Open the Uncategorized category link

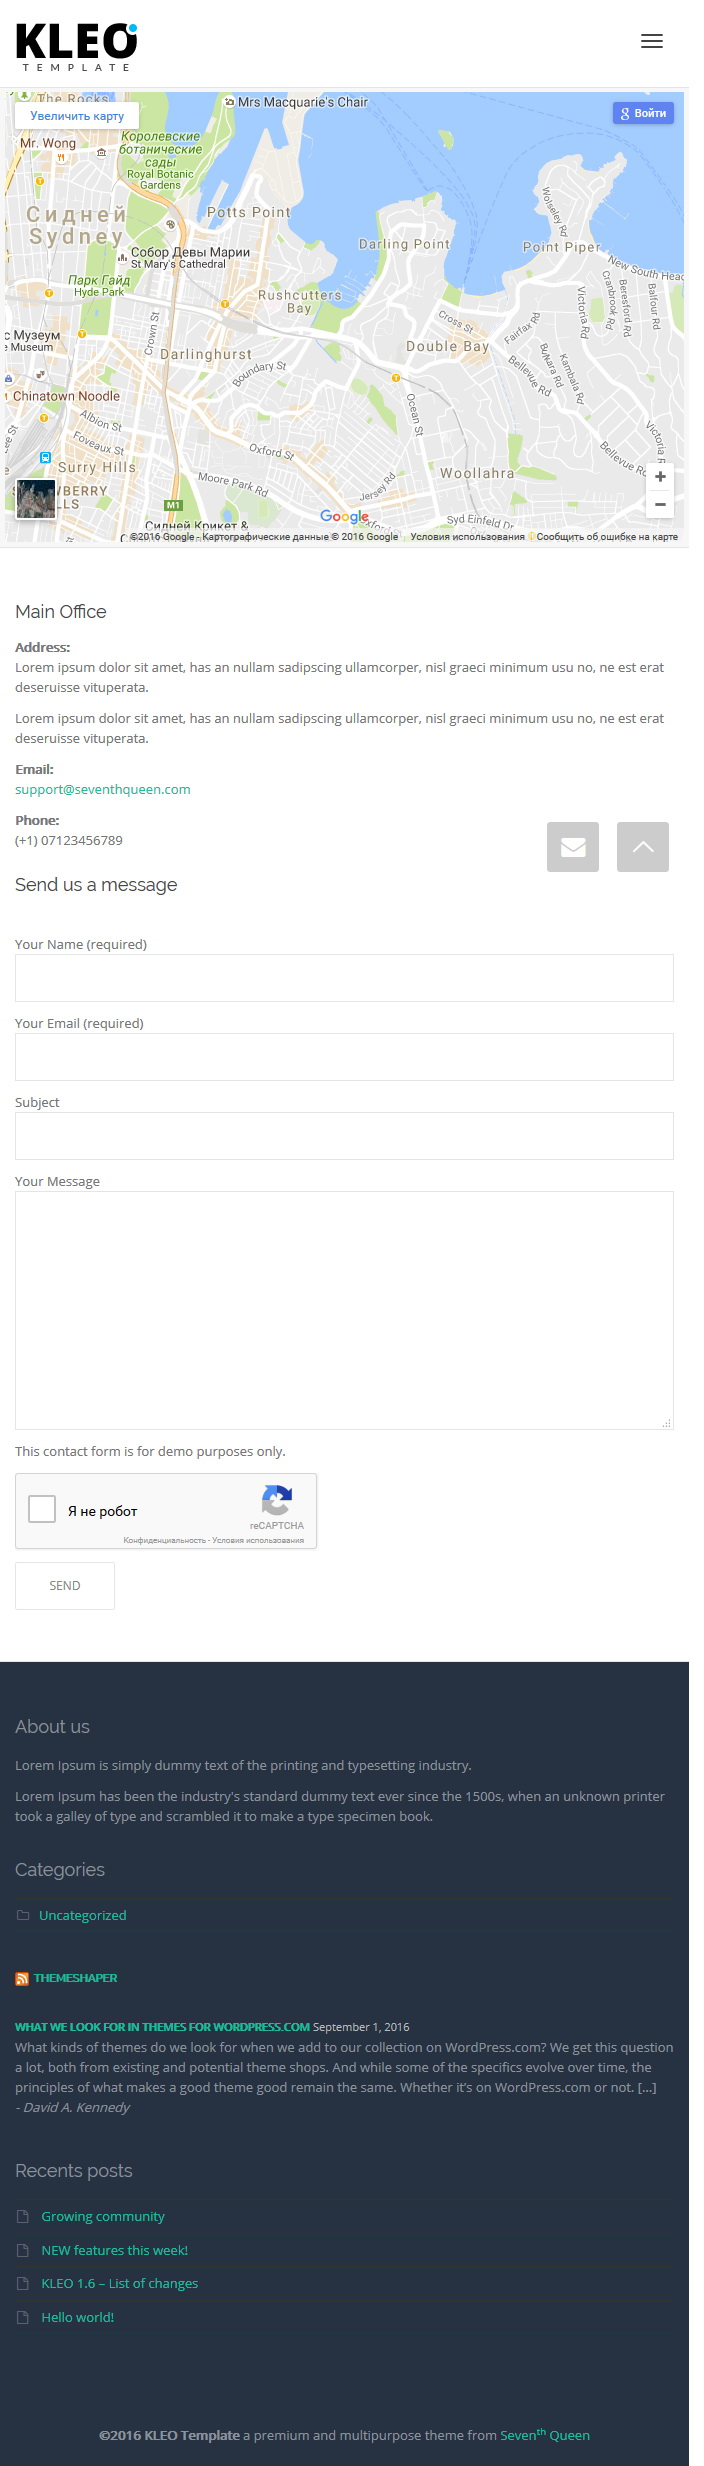[82, 1915]
